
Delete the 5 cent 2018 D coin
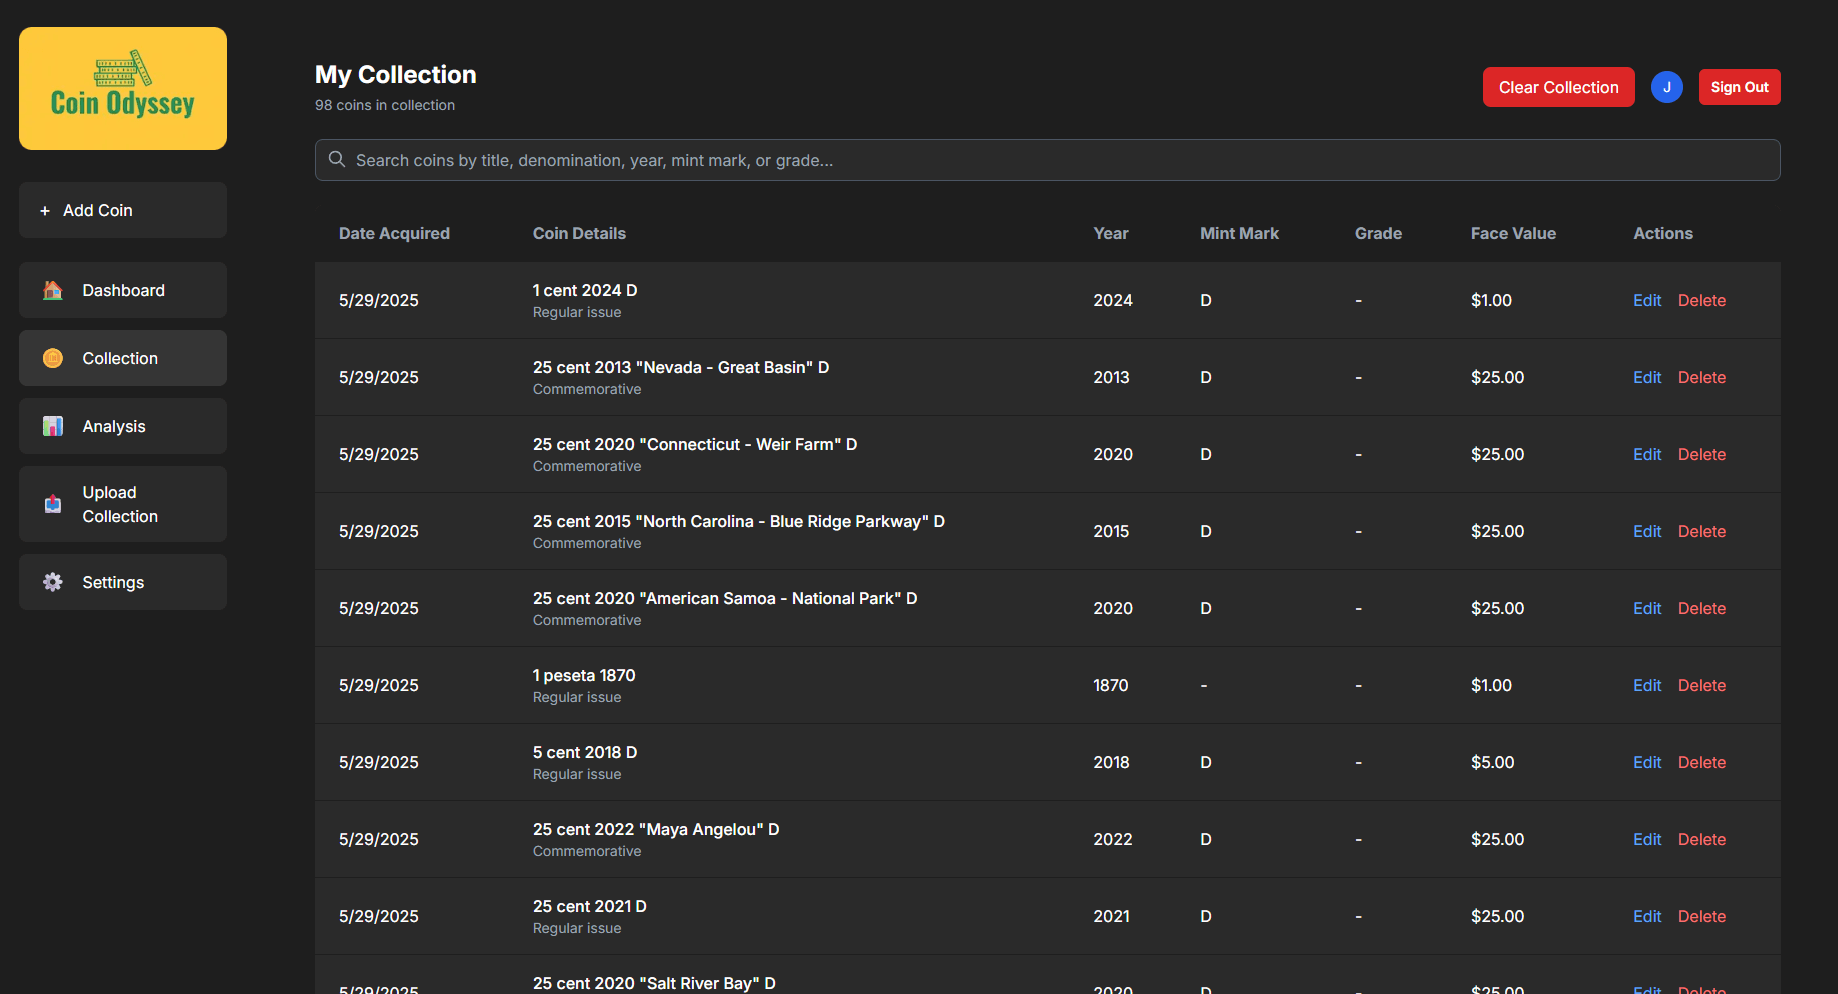[1701, 762]
